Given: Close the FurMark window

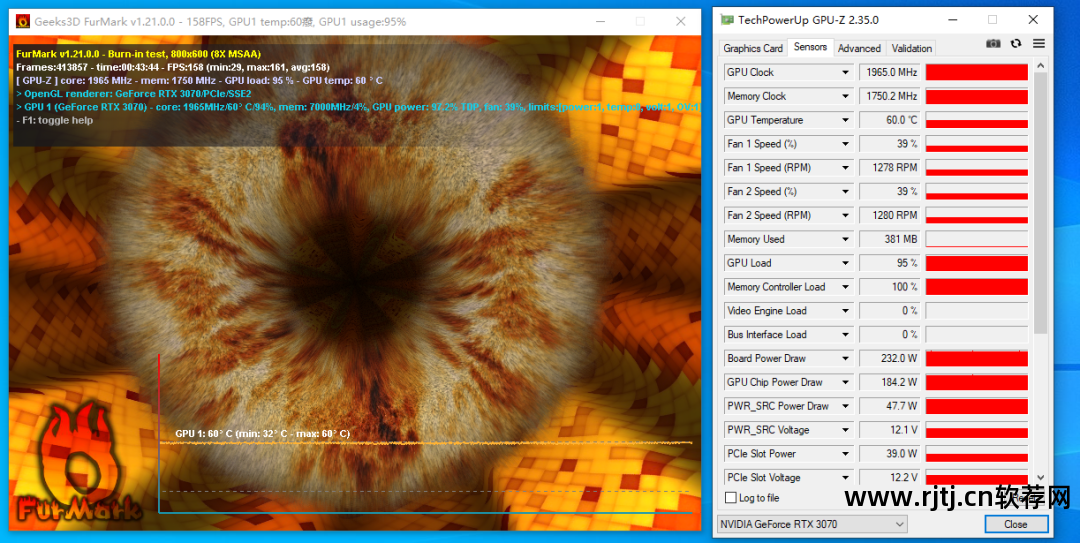Looking at the screenshot, I should pos(681,21).
